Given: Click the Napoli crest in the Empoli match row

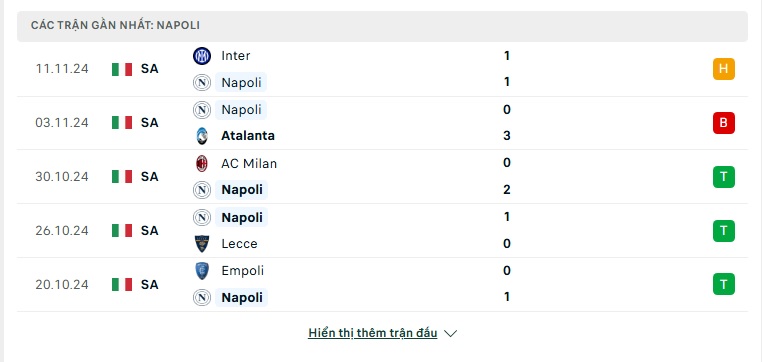Looking at the screenshot, I should coord(201,298).
